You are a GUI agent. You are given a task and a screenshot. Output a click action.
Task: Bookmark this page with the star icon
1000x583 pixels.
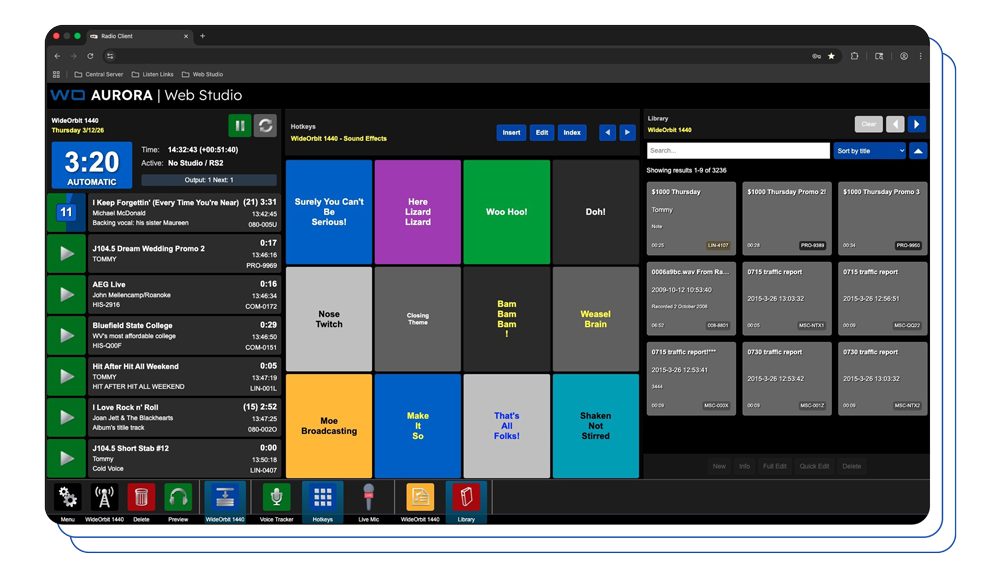pyautogui.click(x=832, y=56)
